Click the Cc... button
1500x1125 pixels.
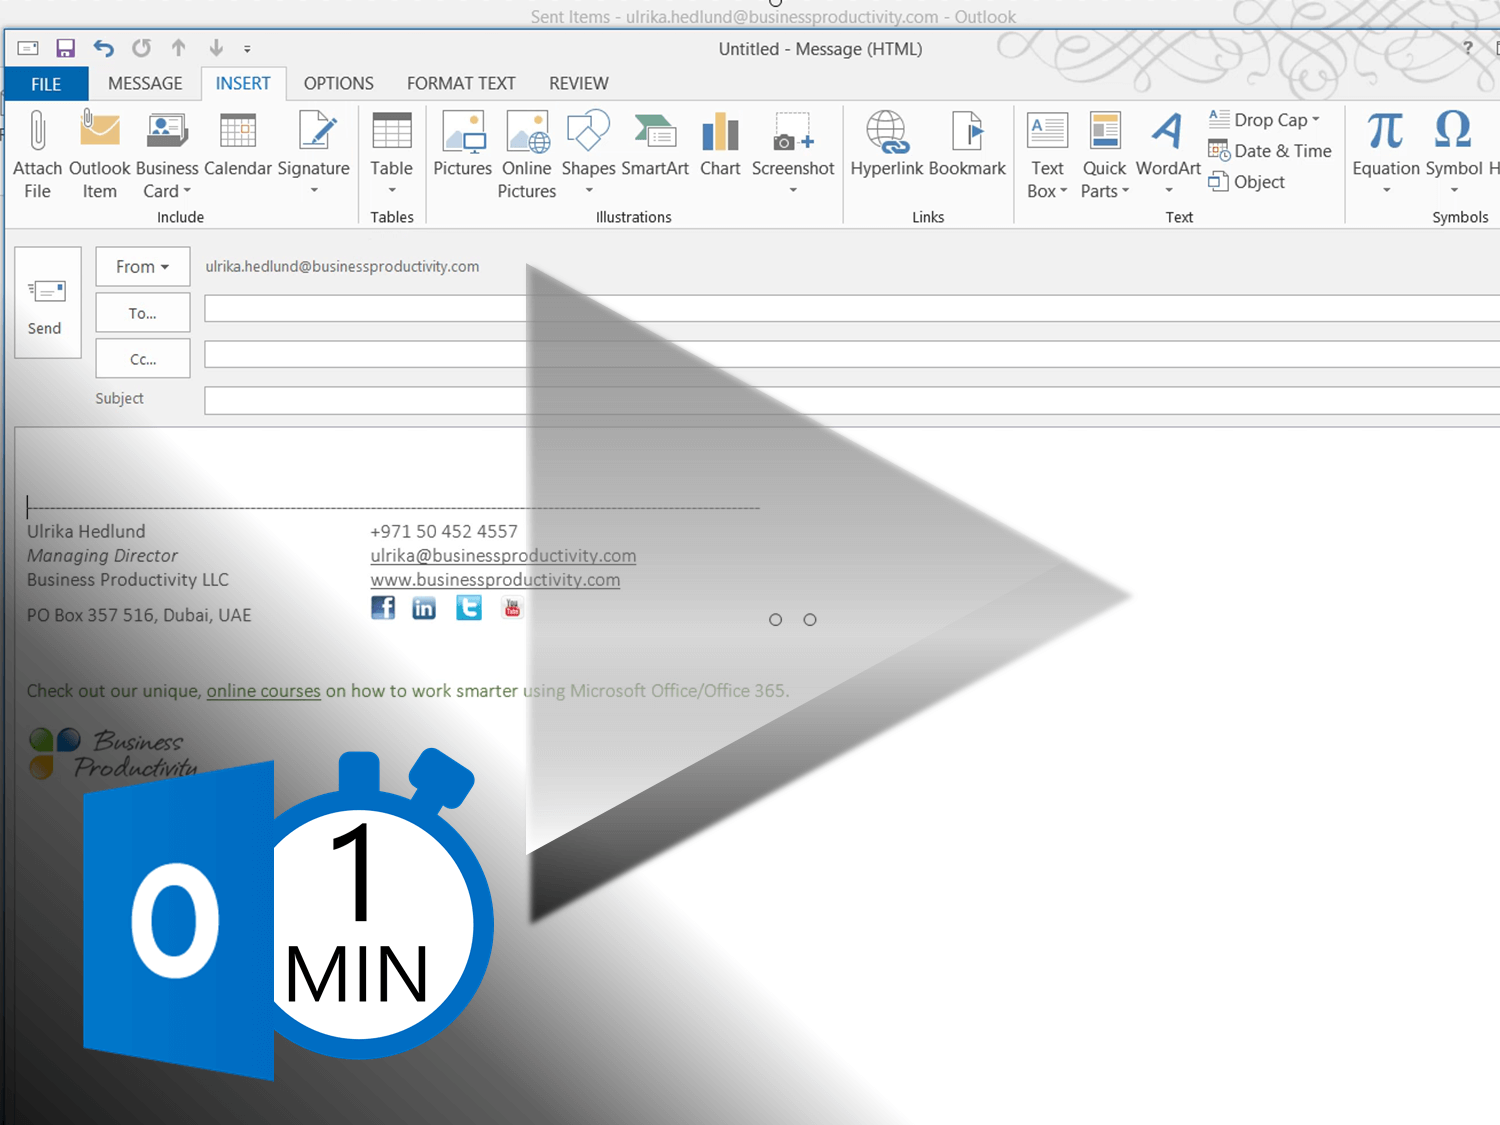point(143,359)
